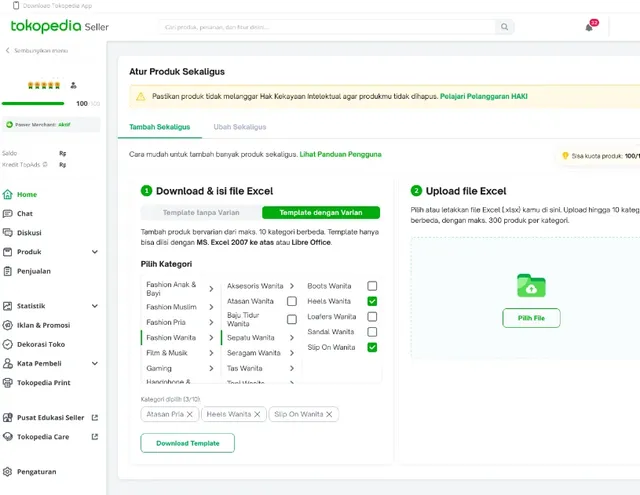Expand the Kata Pembeli menu chevron

(x=95, y=363)
